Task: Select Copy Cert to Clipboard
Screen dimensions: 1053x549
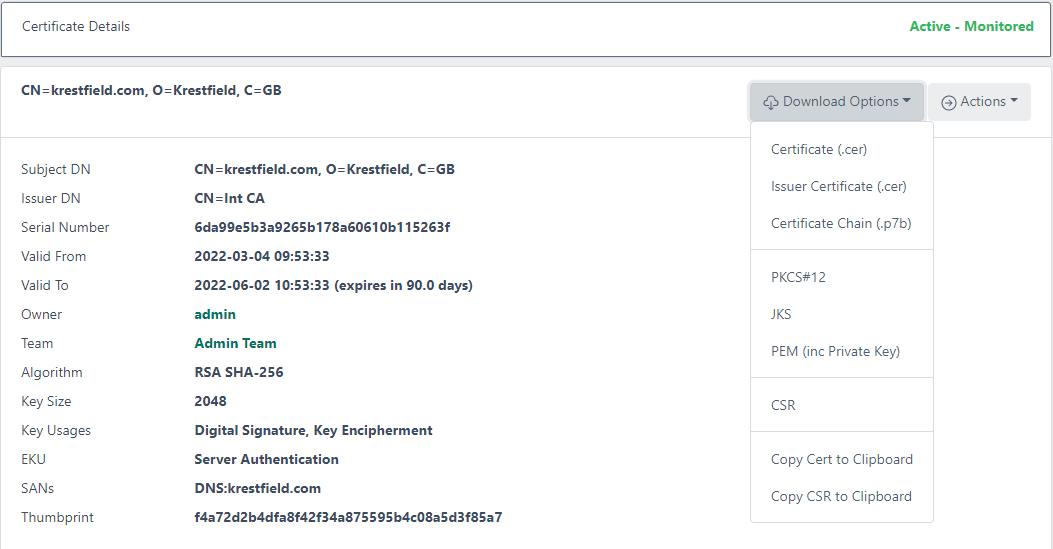Action: [x=841, y=459]
